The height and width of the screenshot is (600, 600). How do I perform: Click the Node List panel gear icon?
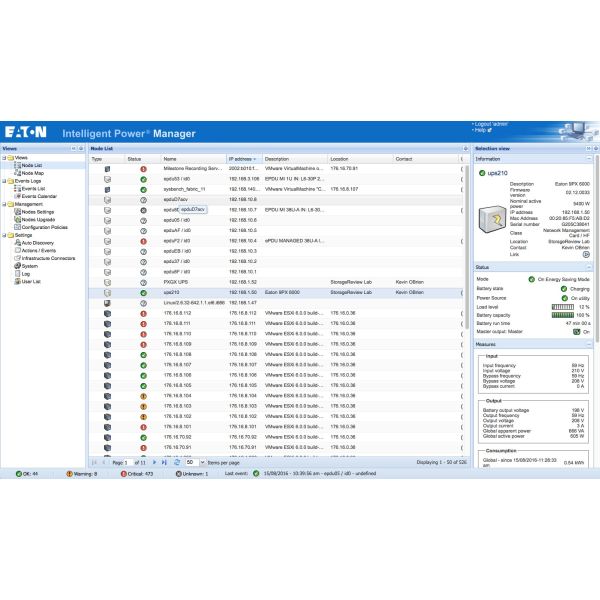tap(466, 148)
